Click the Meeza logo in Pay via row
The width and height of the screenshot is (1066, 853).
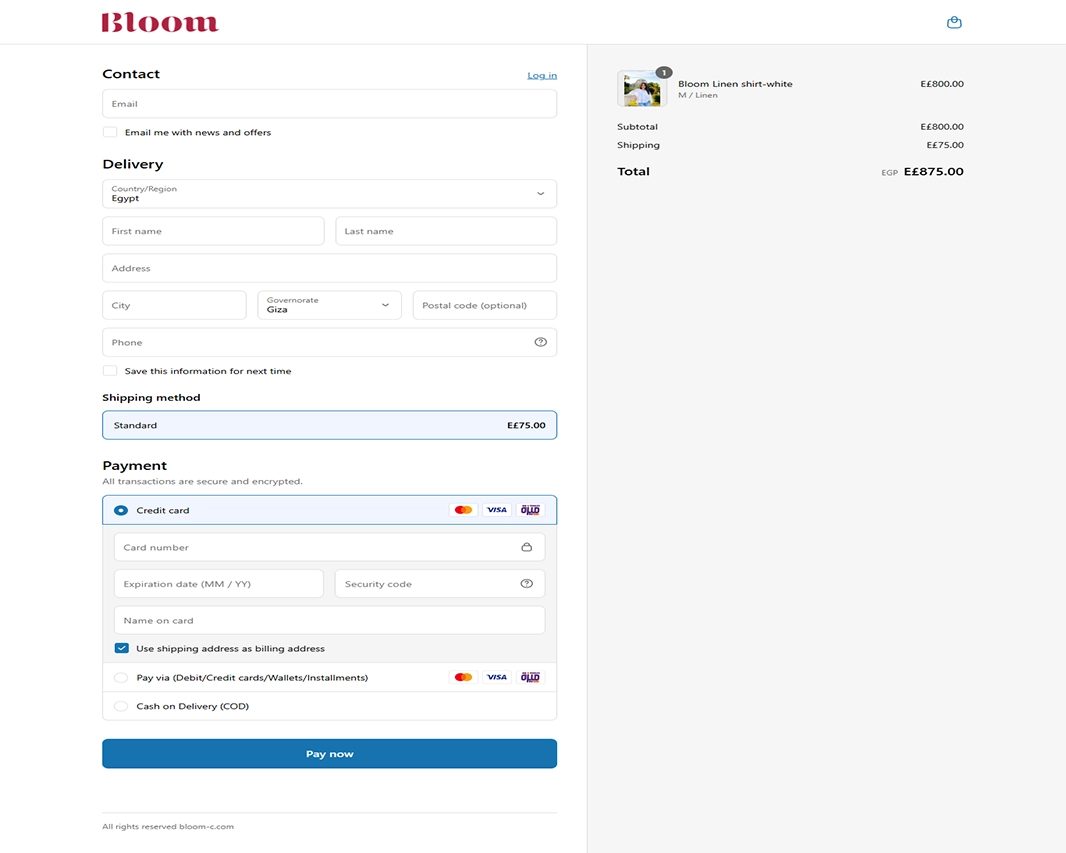[530, 677]
